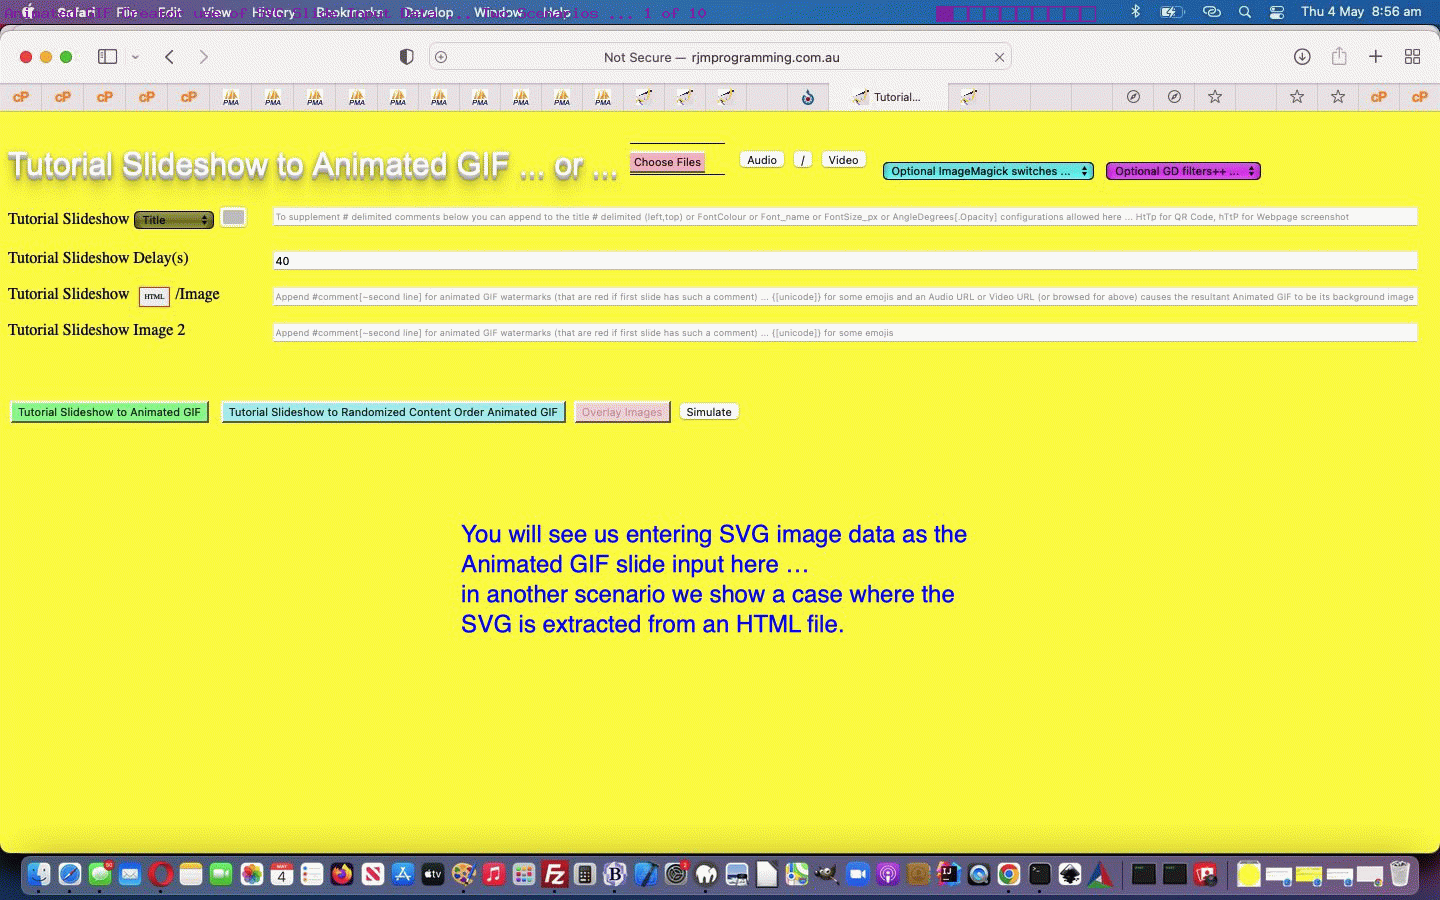Click the privacy shield icon
Viewport: 1440px width, 900px height.
(406, 57)
